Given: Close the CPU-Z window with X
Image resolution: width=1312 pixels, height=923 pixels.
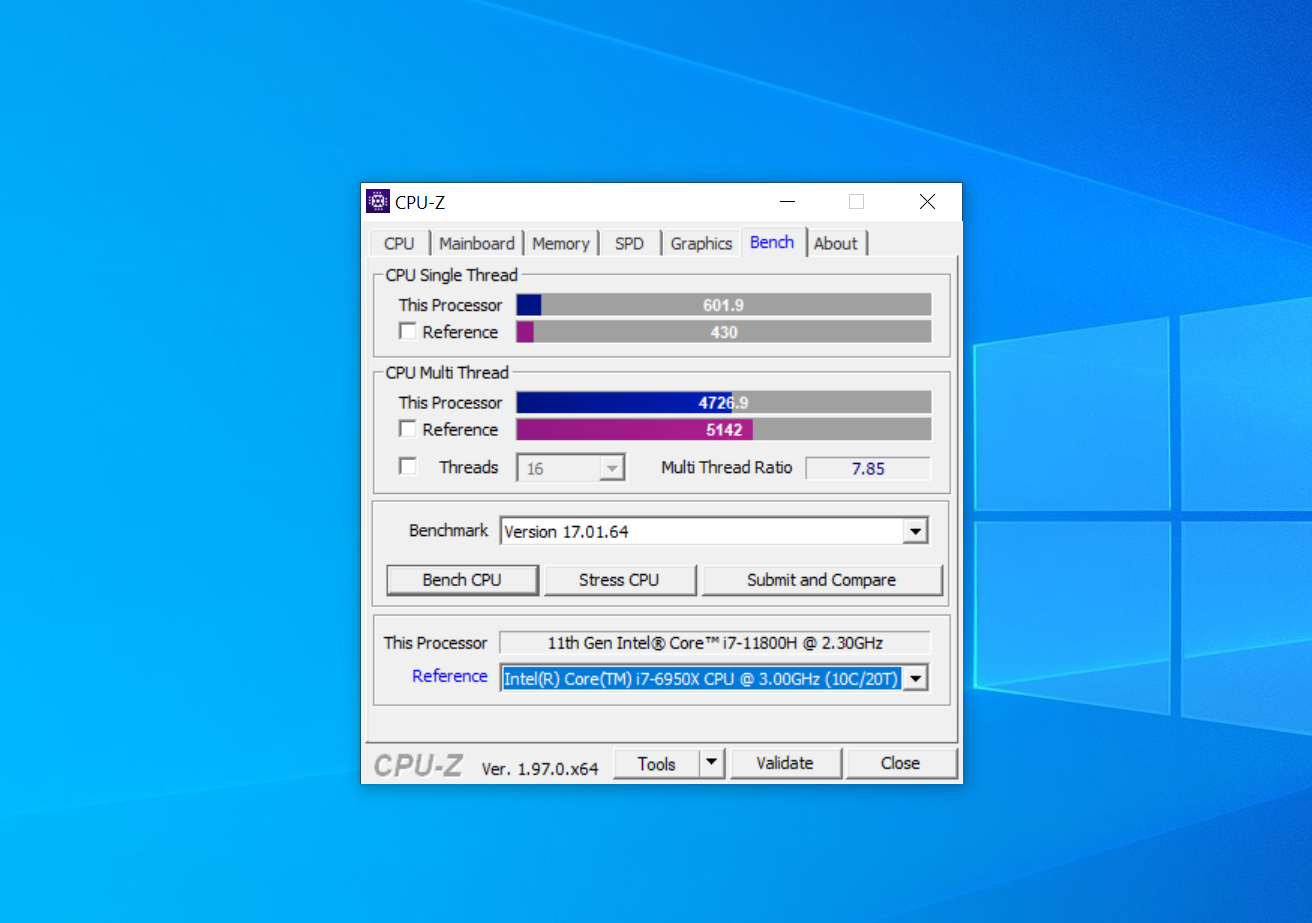Looking at the screenshot, I should [927, 202].
